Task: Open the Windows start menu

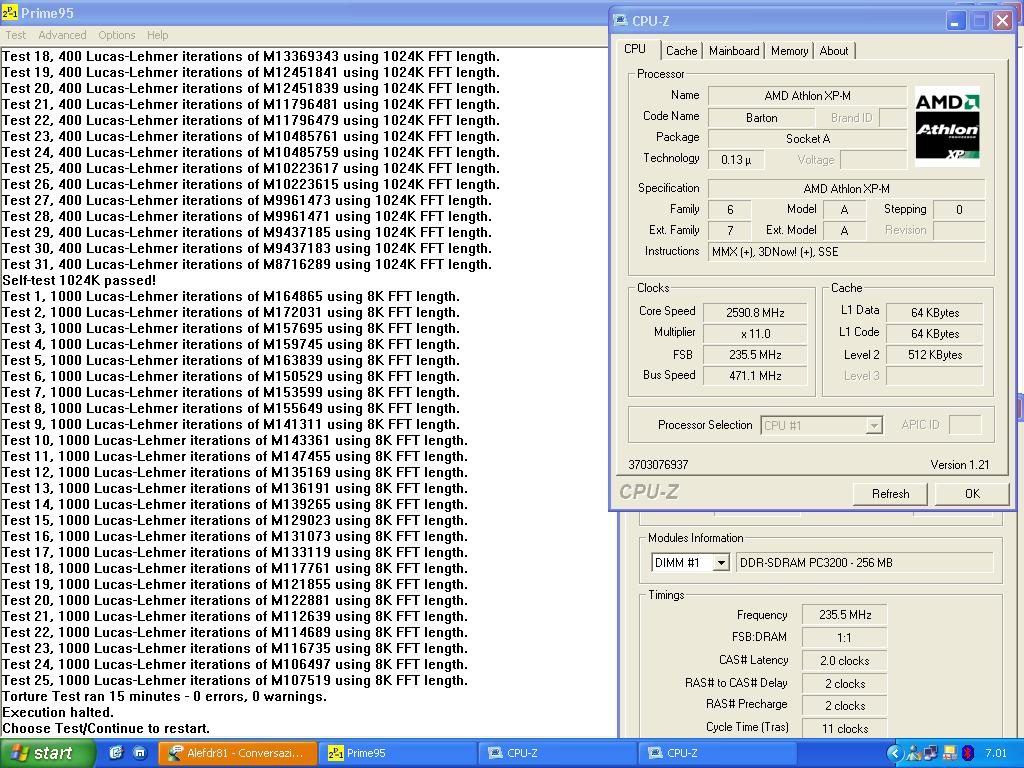Action: pos(47,753)
